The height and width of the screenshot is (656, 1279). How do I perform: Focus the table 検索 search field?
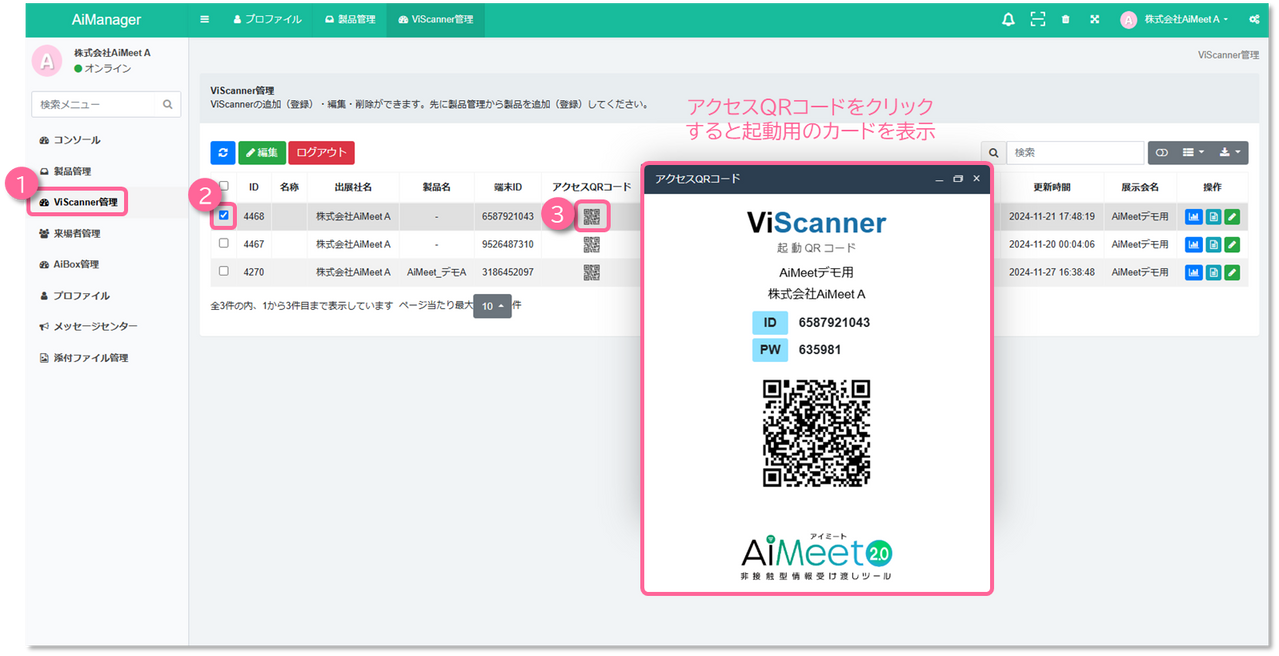click(1075, 153)
